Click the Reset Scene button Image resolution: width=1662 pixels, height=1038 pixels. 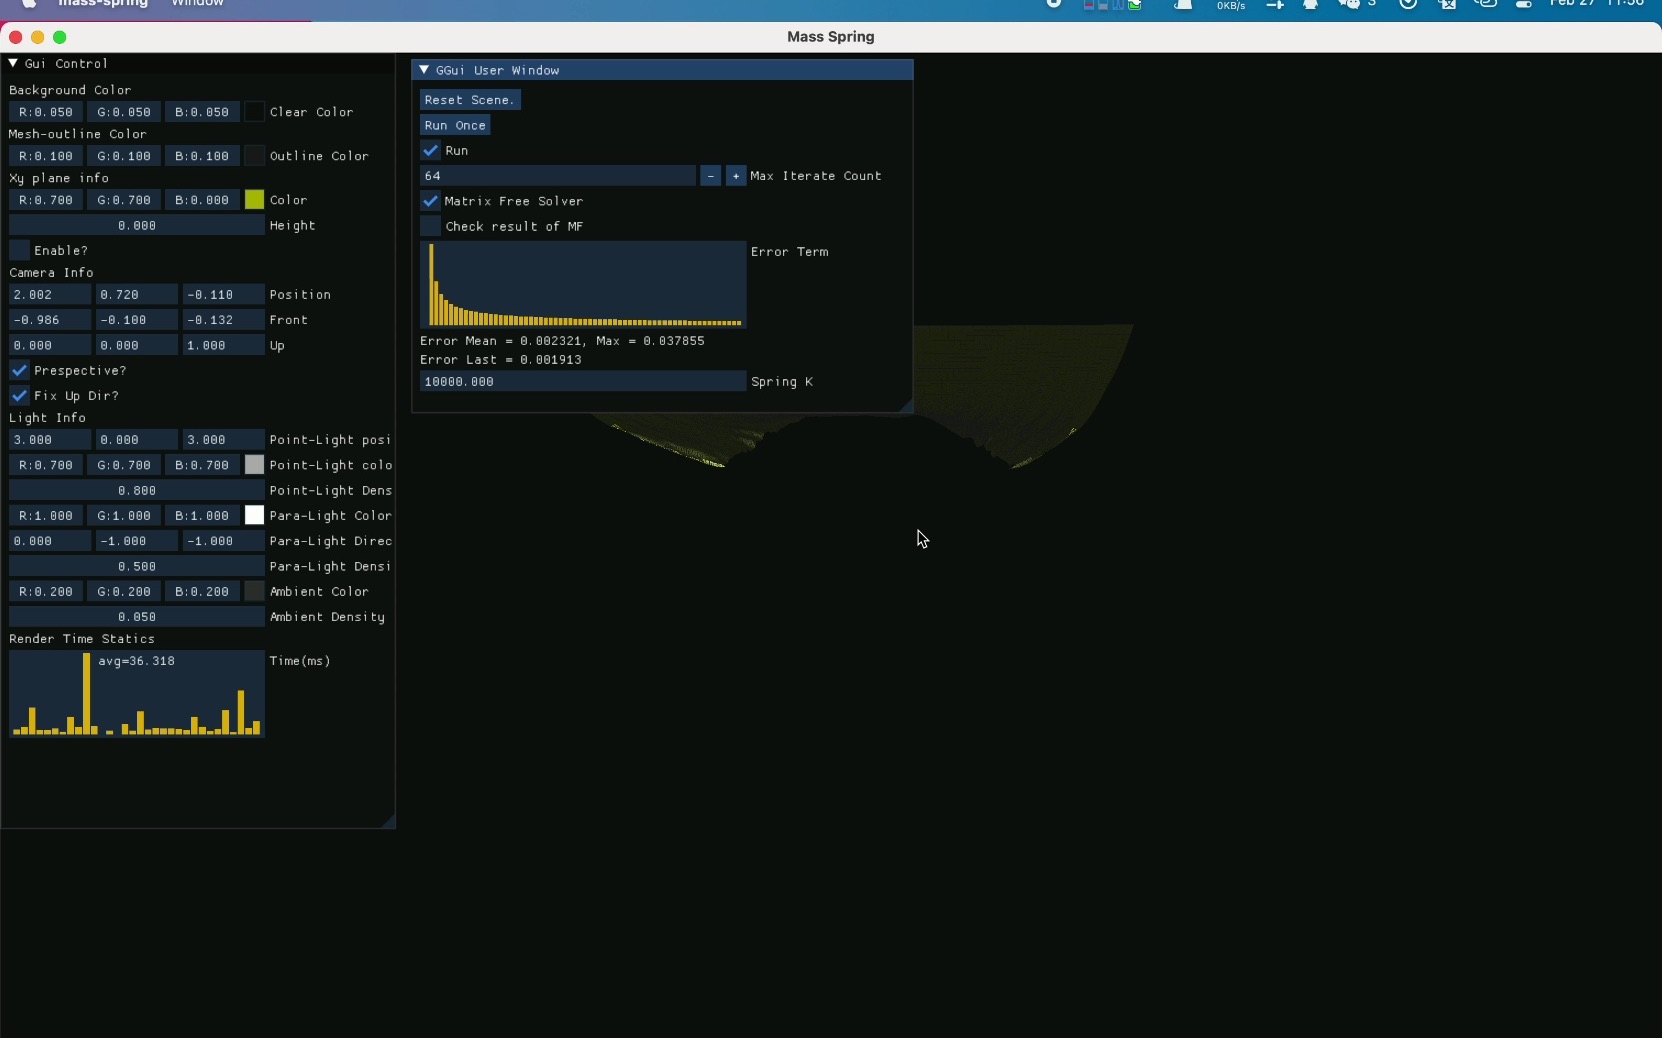pos(470,100)
